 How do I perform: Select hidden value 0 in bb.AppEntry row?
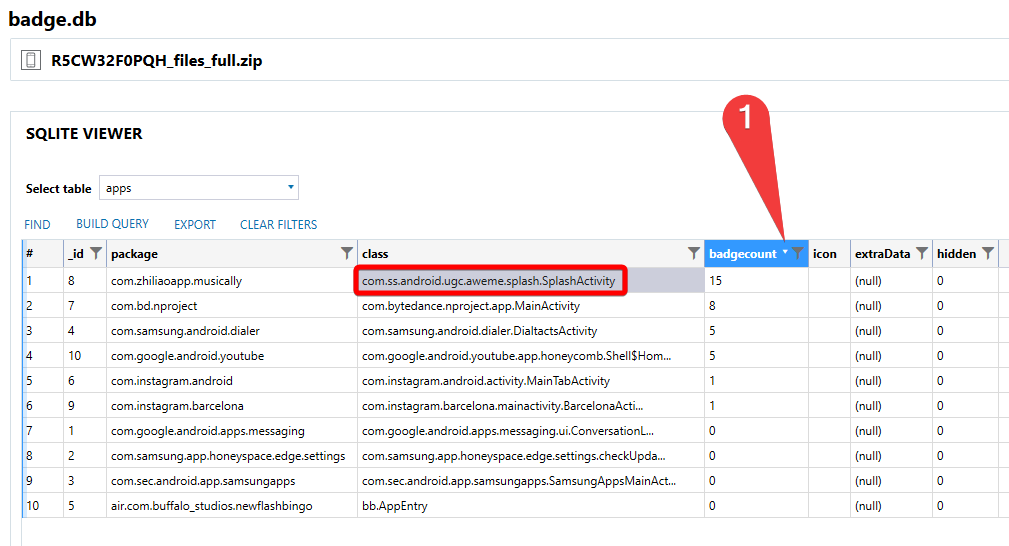pyautogui.click(x=965, y=506)
